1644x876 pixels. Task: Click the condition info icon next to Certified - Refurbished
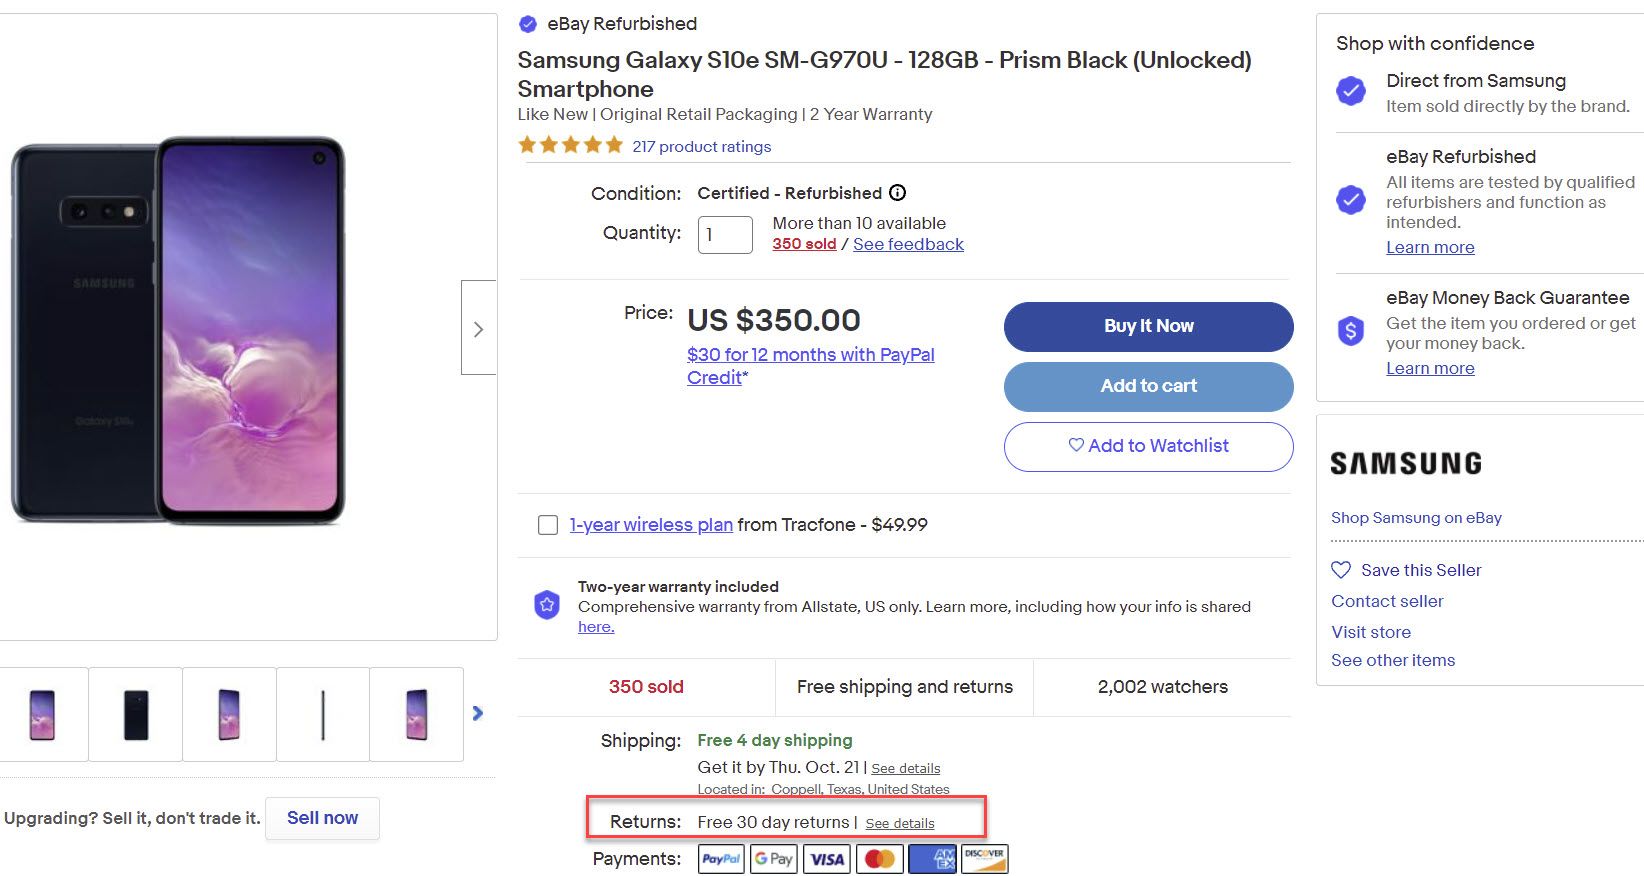(x=898, y=193)
